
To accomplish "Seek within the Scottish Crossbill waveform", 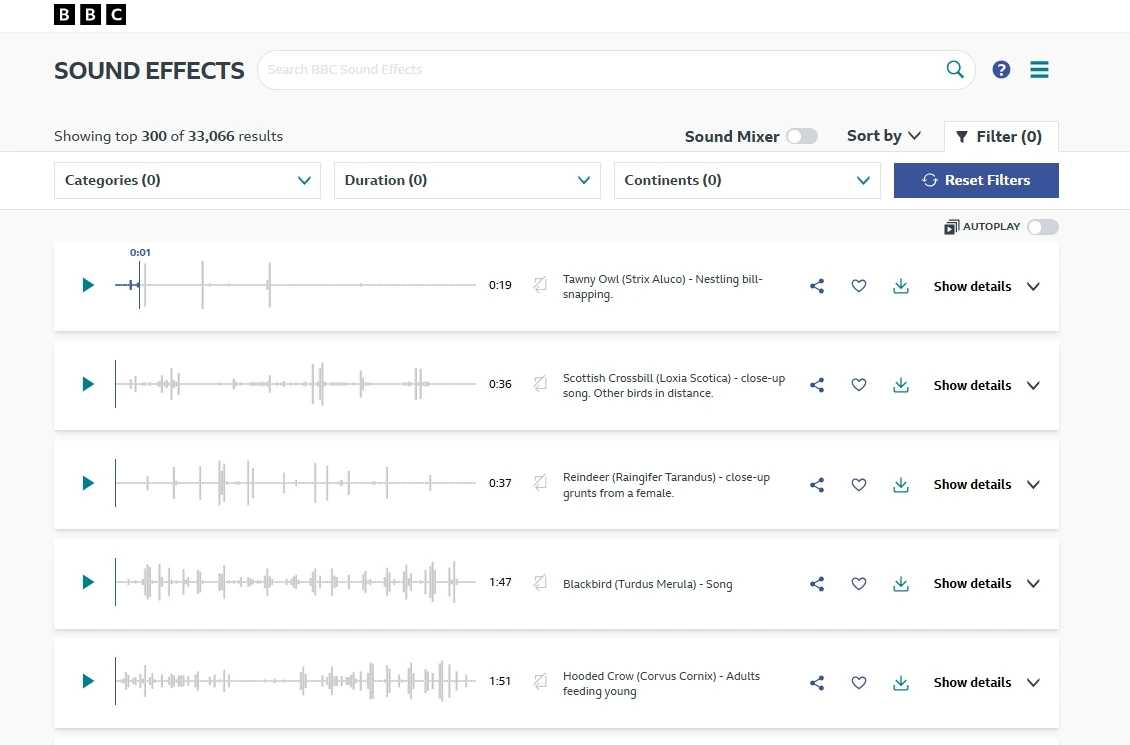I will pyautogui.click(x=295, y=383).
